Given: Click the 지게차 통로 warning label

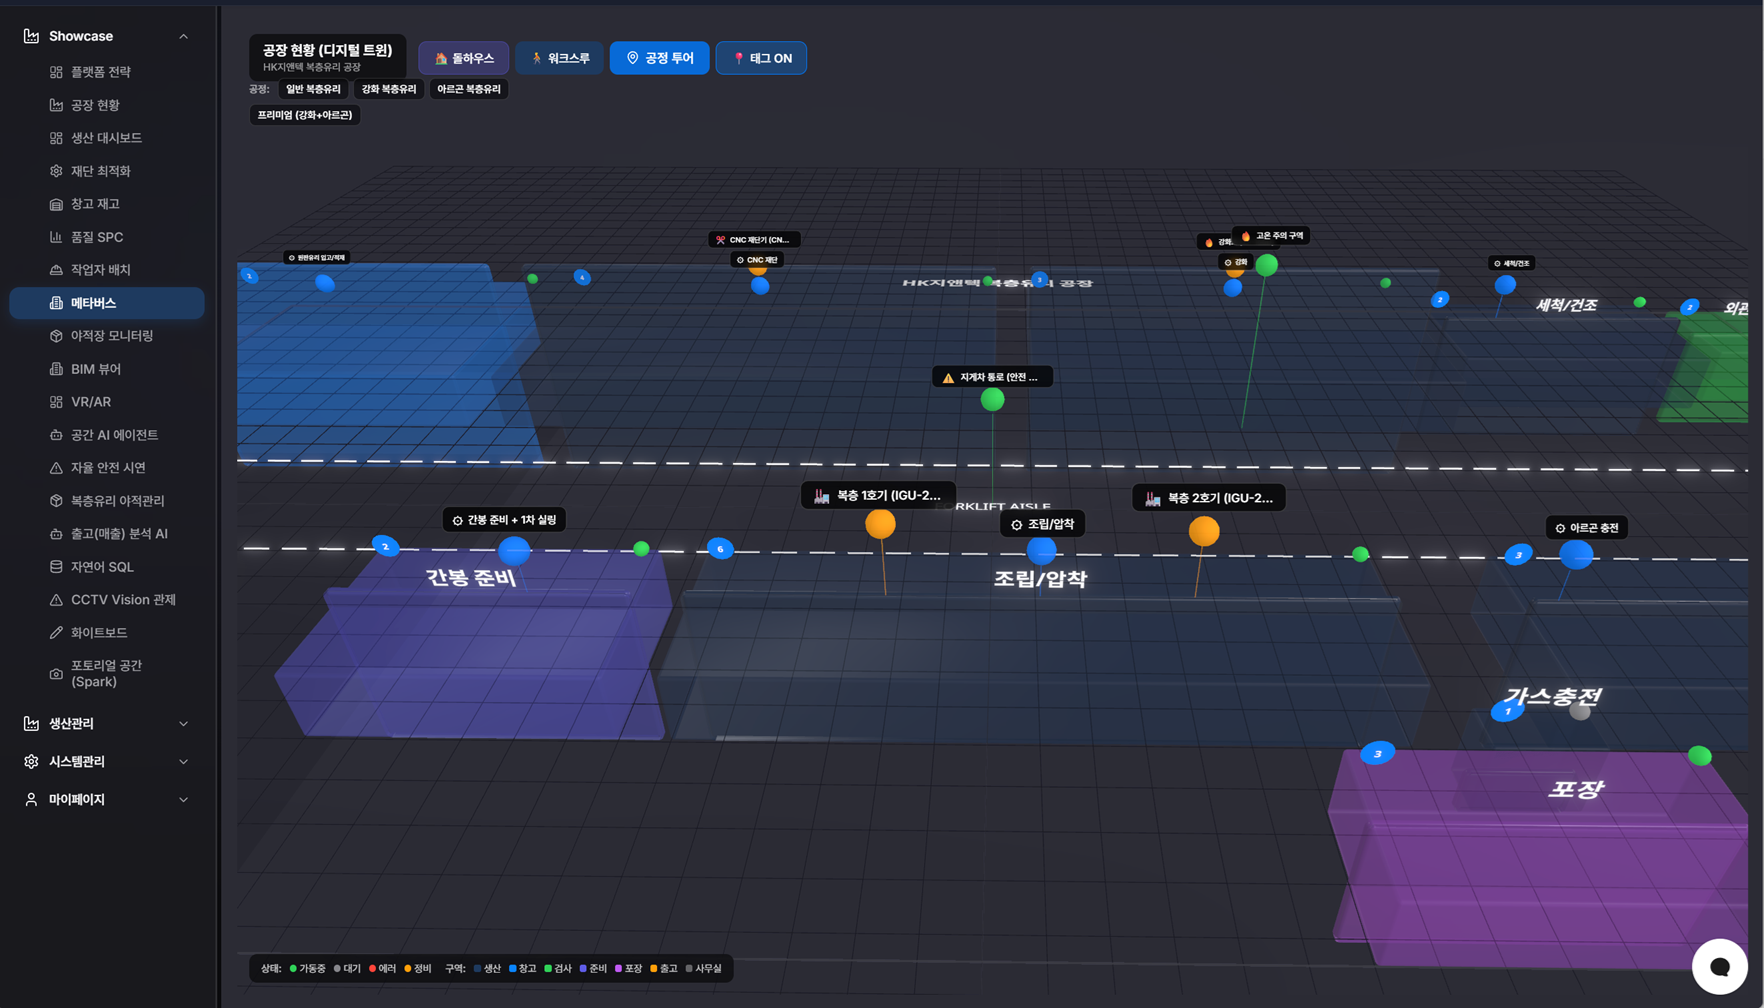Looking at the screenshot, I should [x=992, y=377].
